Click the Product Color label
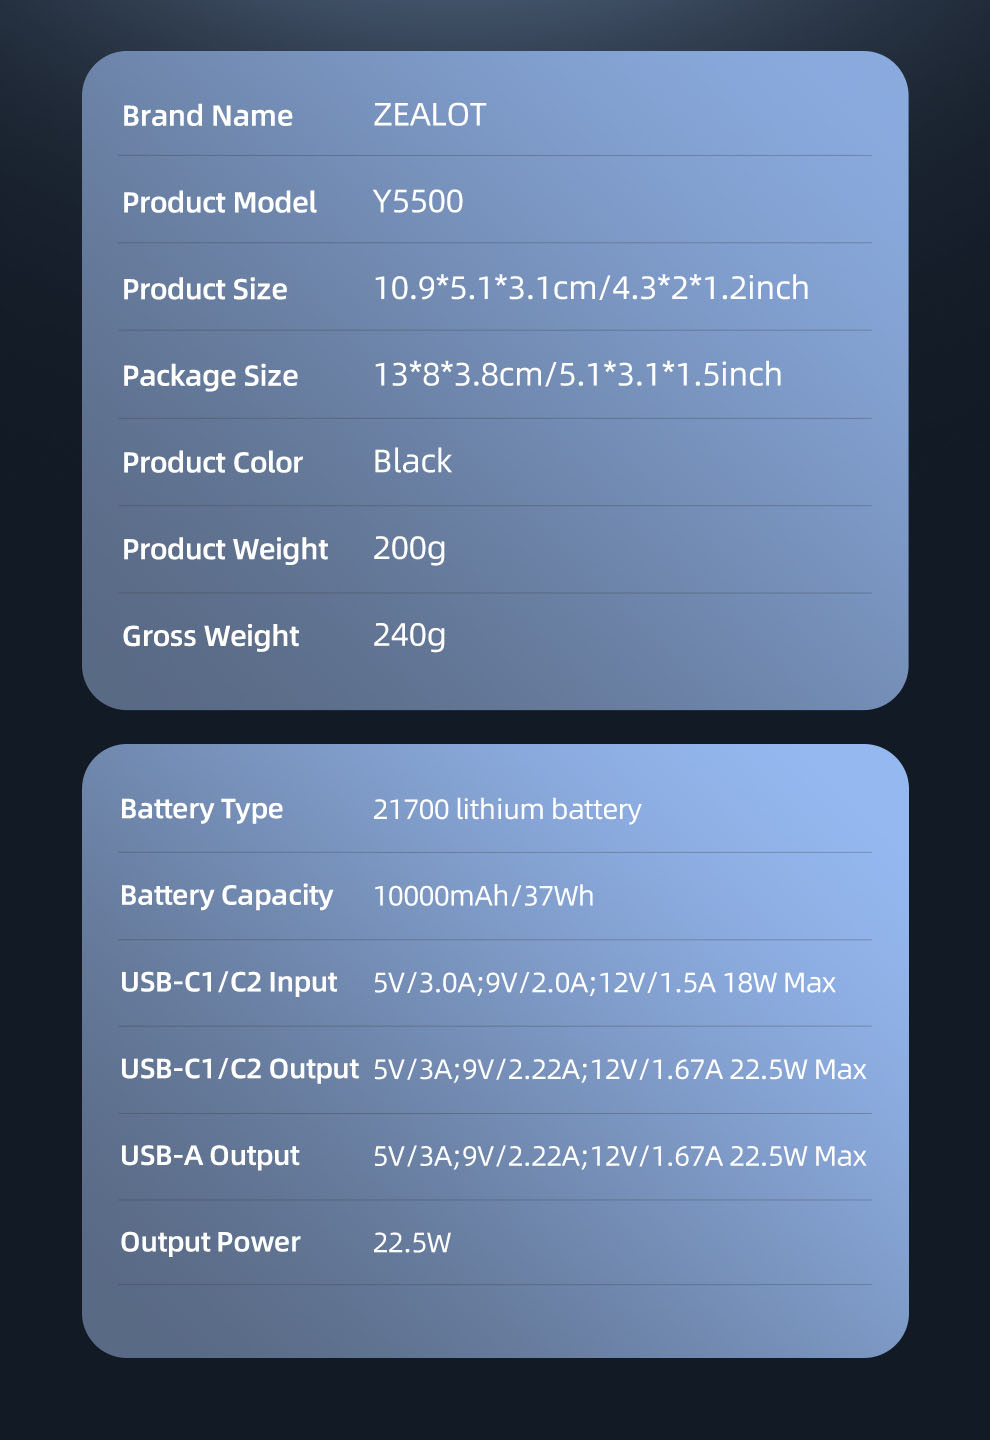This screenshot has width=990, height=1440. click(x=212, y=463)
